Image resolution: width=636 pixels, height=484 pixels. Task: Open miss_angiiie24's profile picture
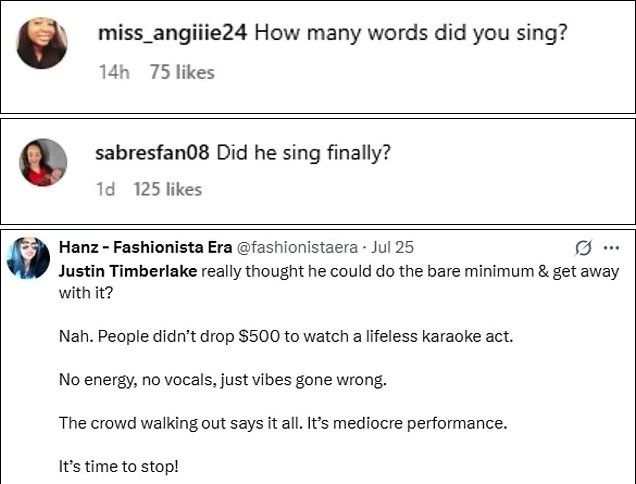(x=42, y=45)
